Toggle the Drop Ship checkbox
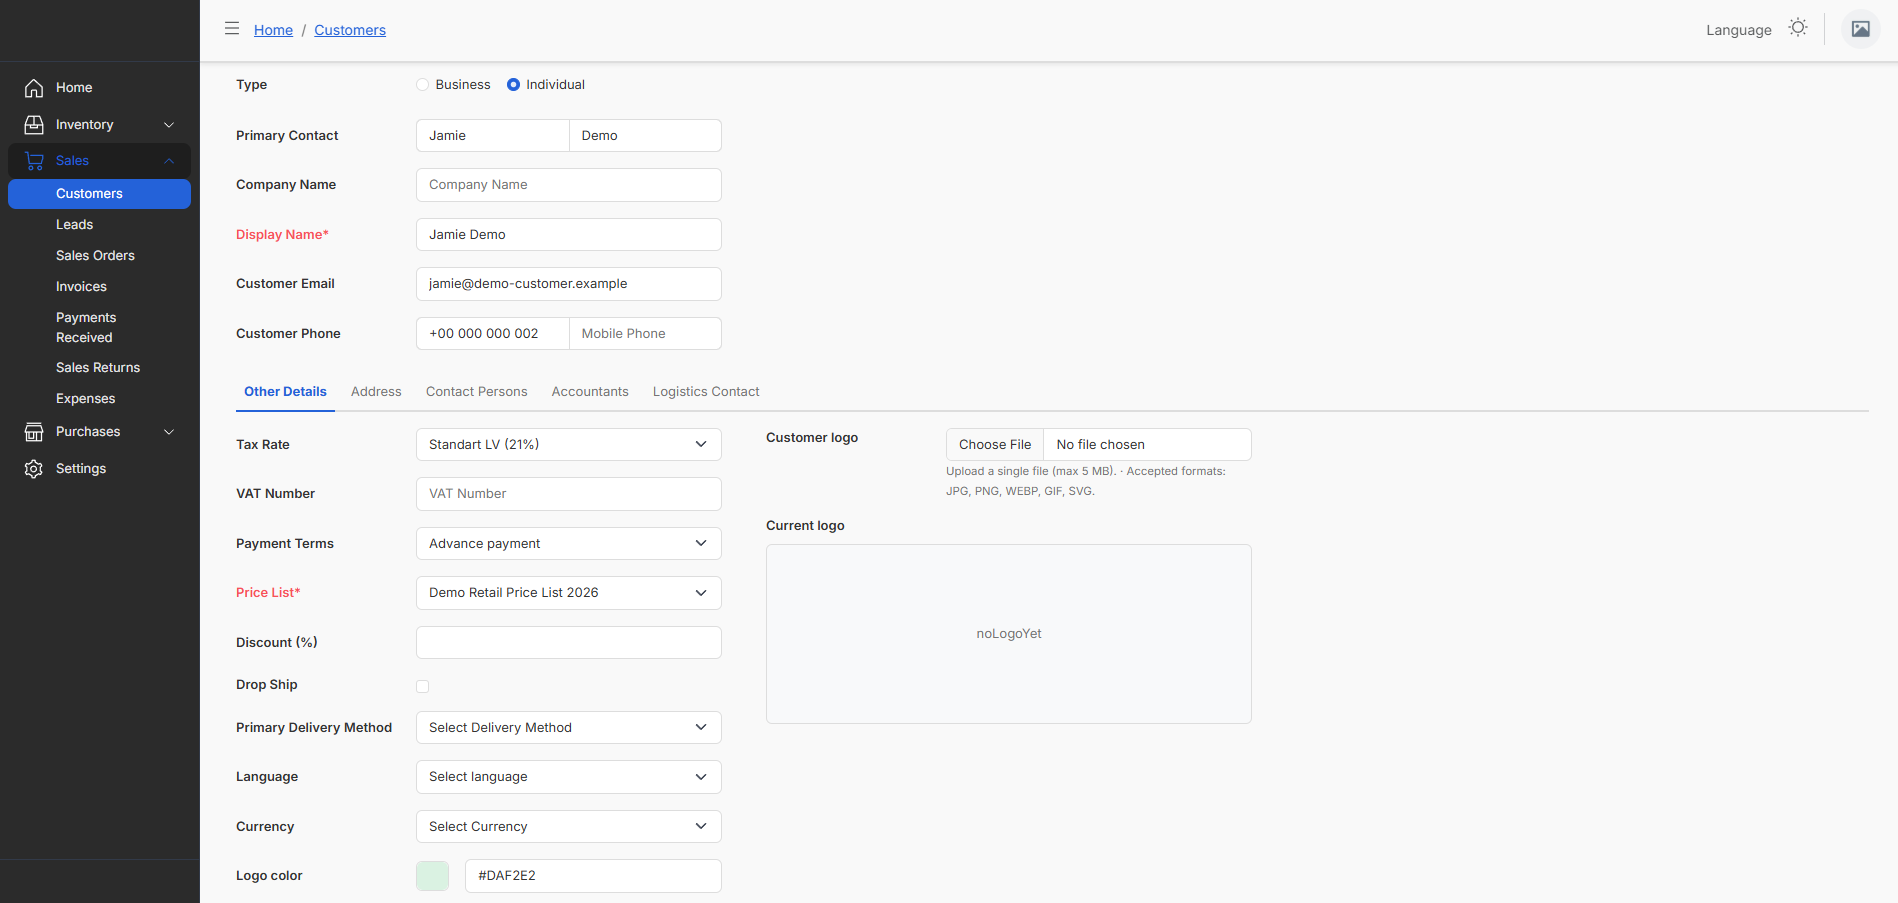Screen dimensions: 1898x903 click(423, 686)
